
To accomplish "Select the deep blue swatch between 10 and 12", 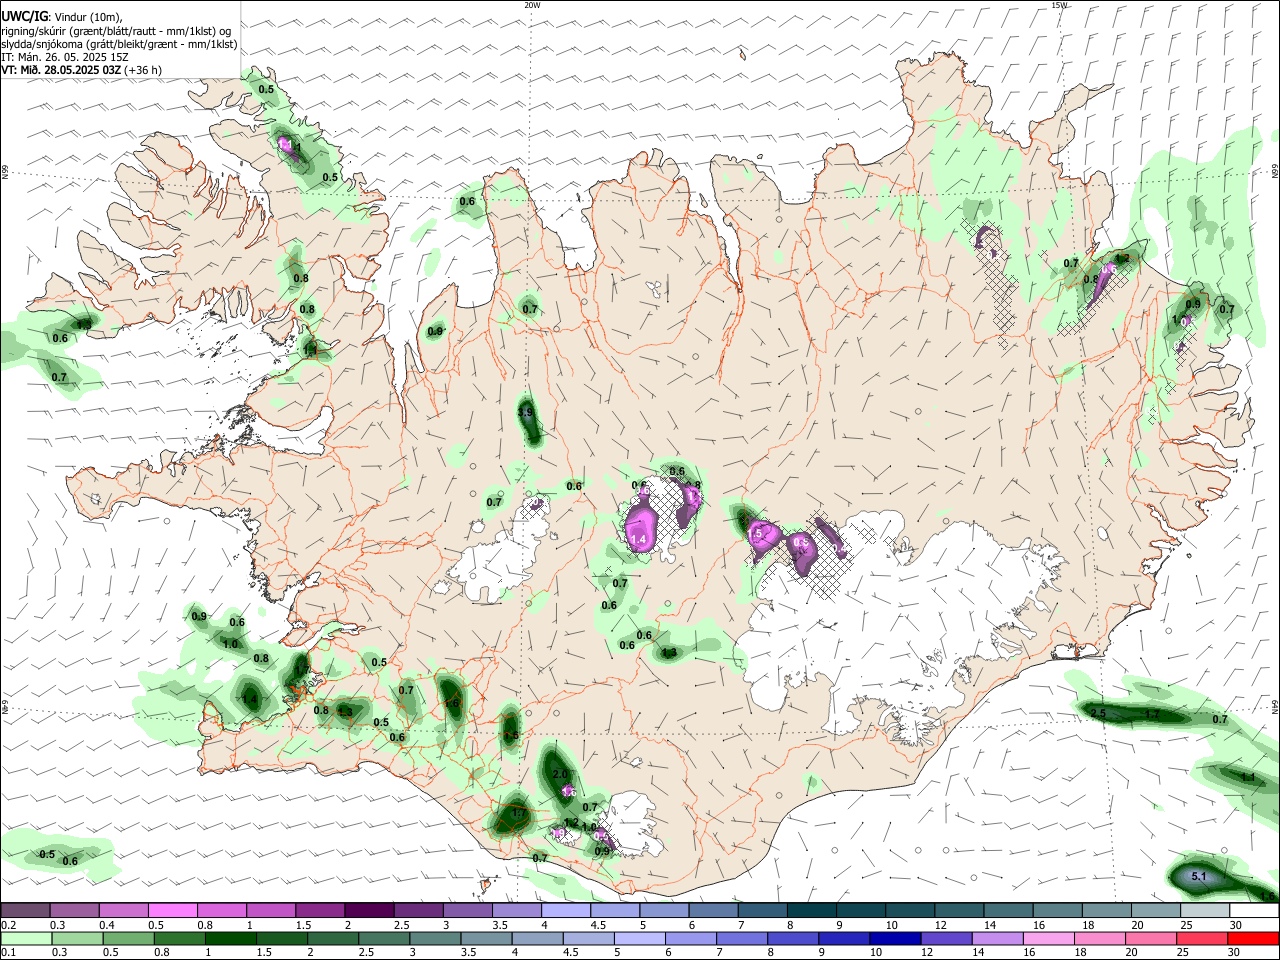I will [893, 938].
